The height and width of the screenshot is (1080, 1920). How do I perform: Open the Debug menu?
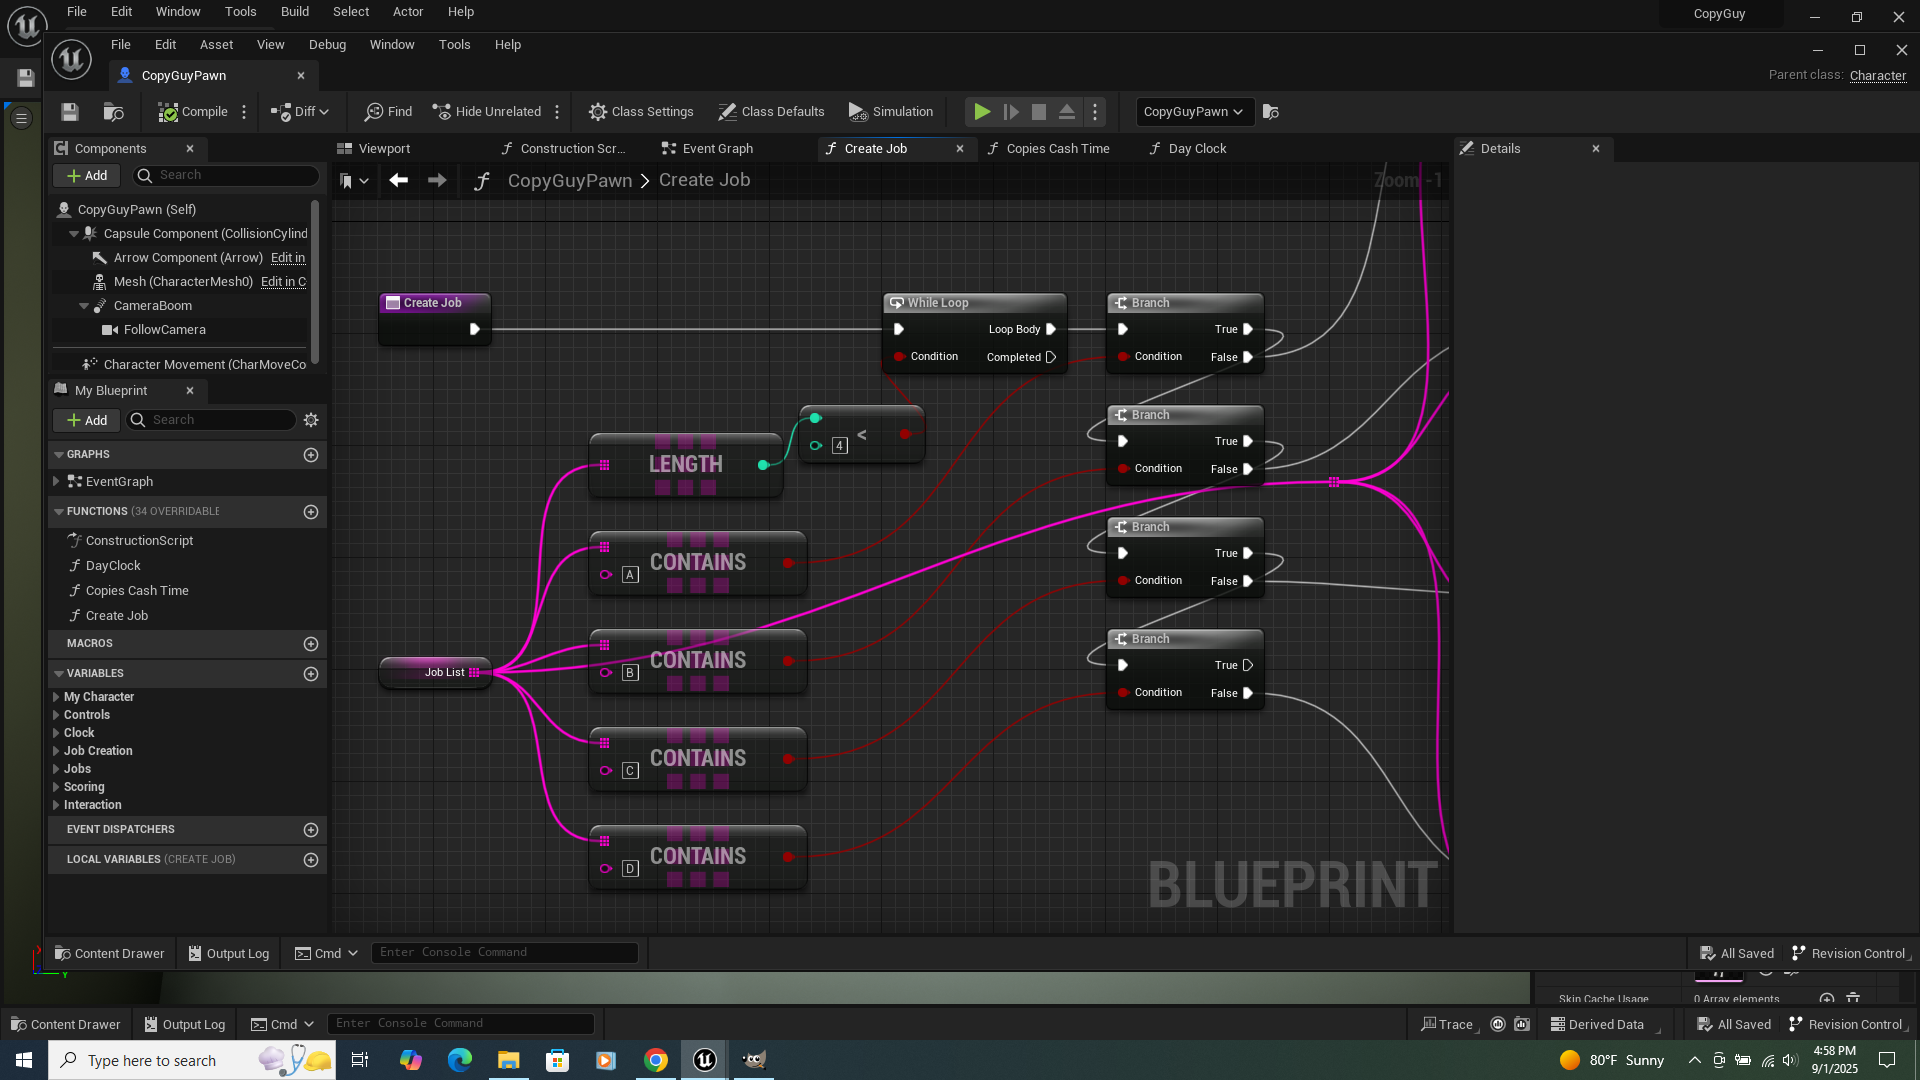pyautogui.click(x=327, y=45)
